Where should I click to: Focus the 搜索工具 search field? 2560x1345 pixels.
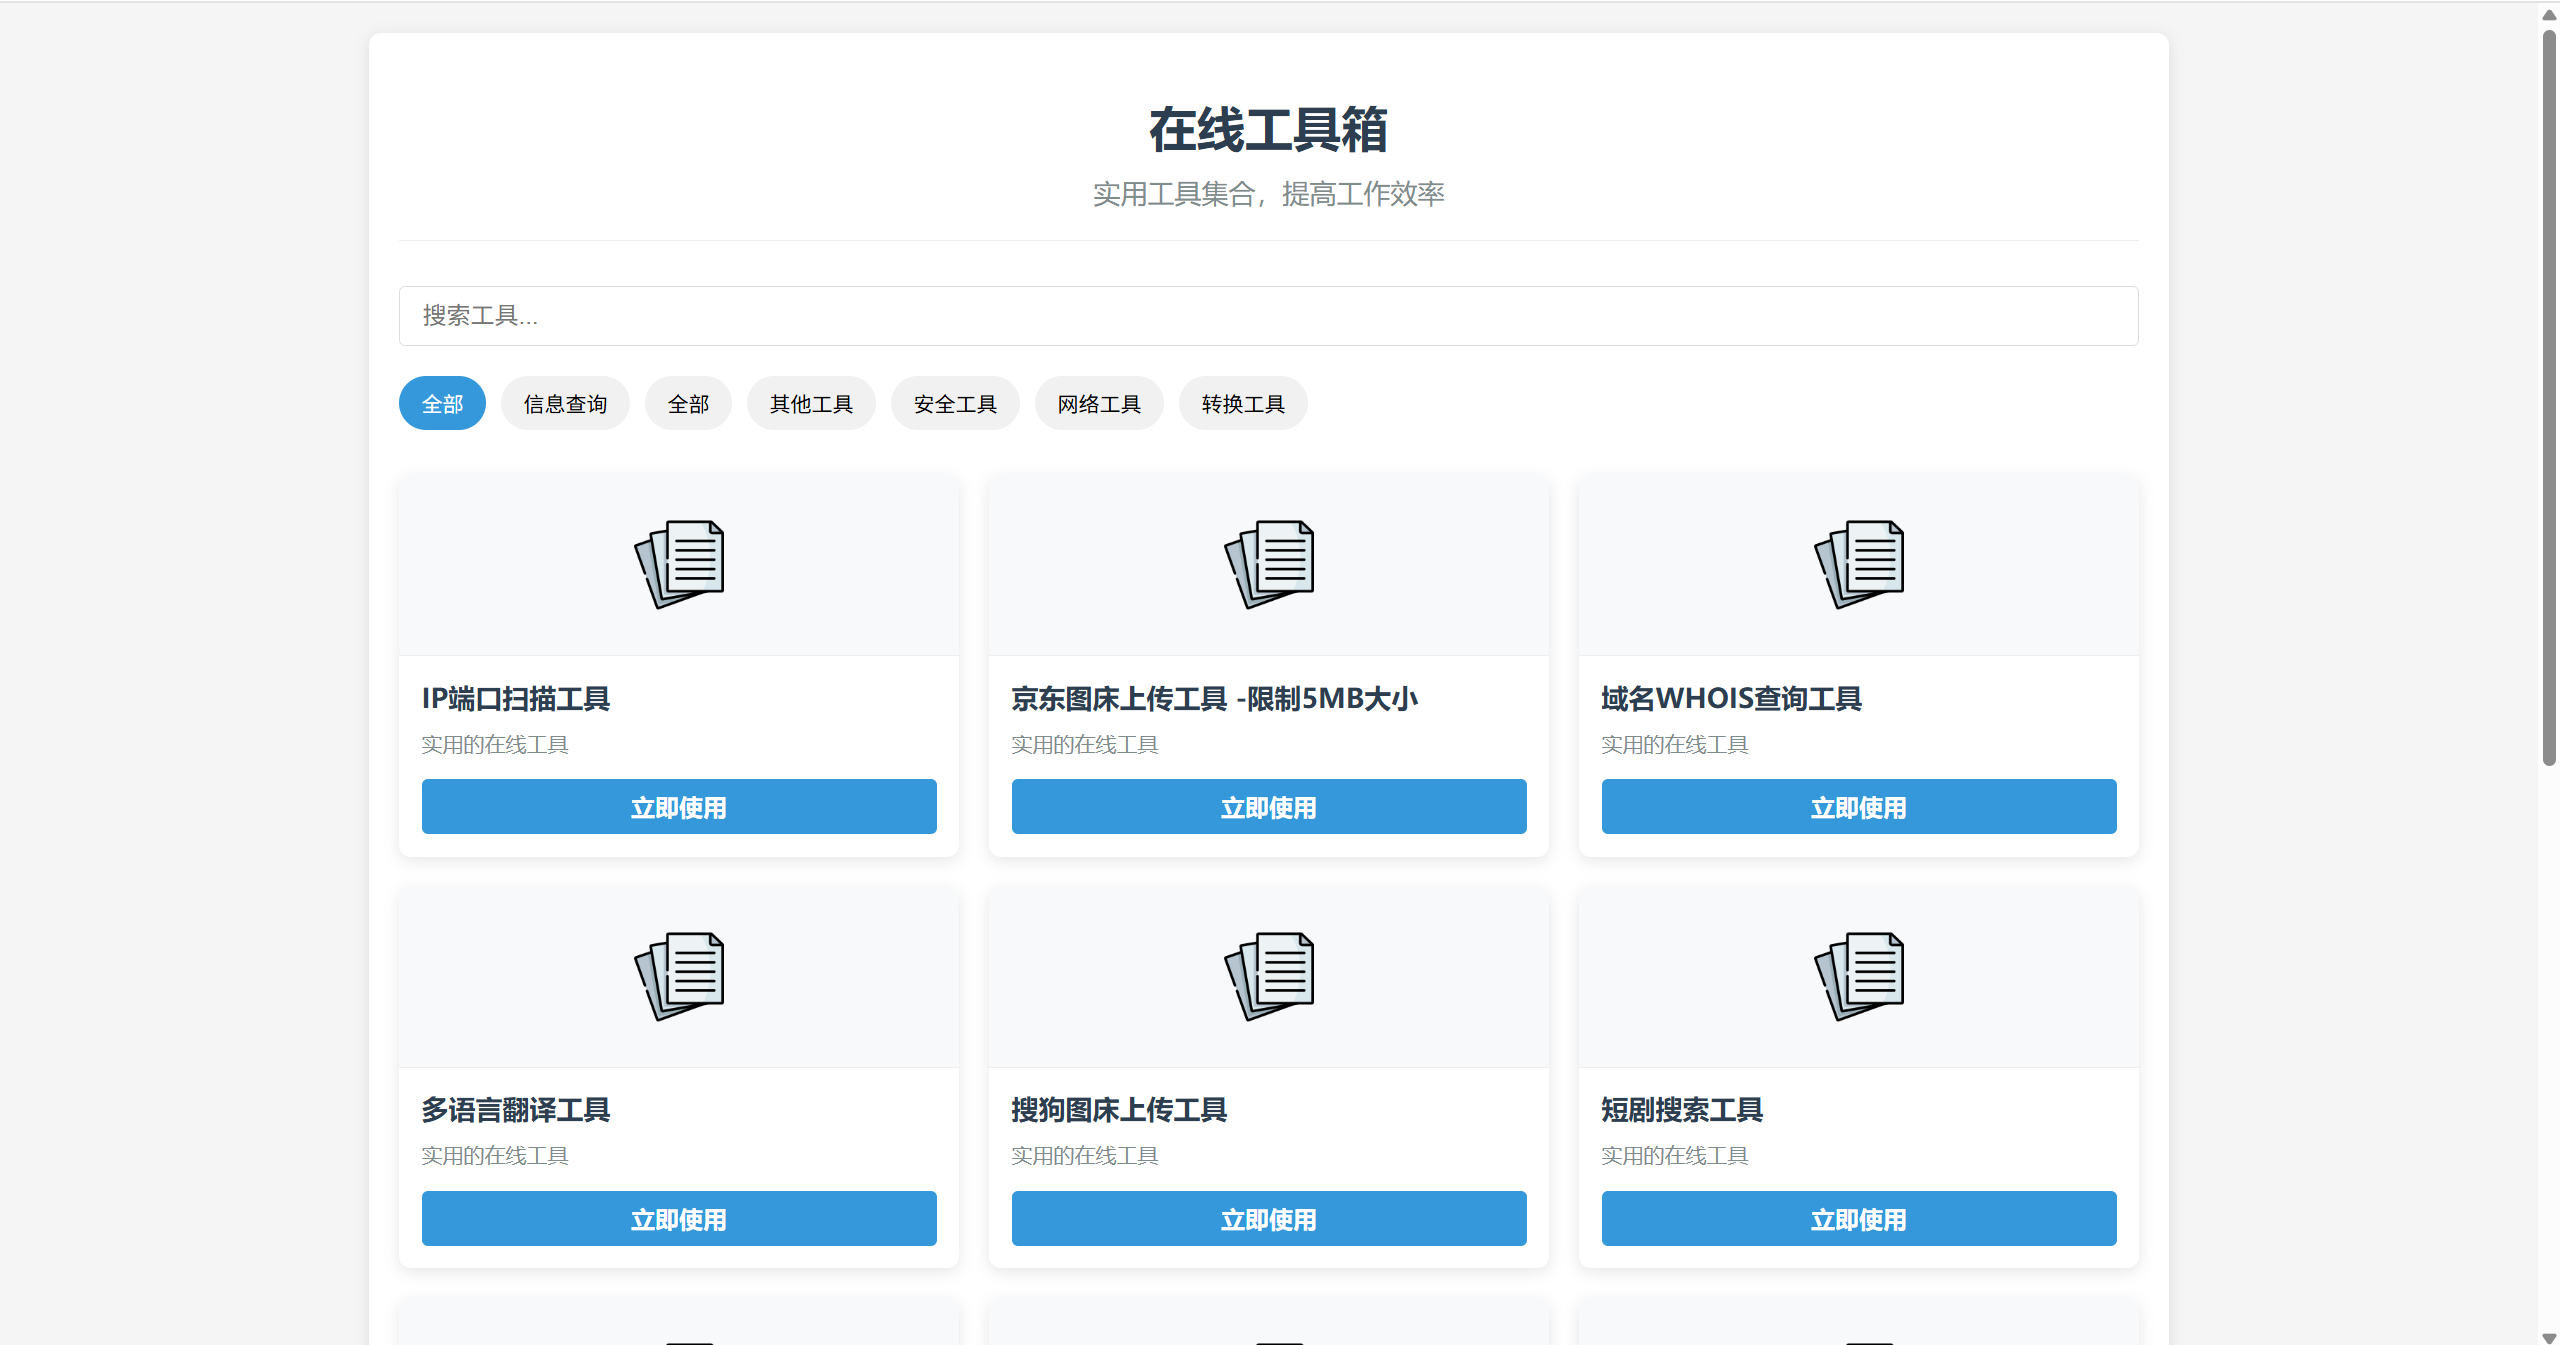point(1269,316)
